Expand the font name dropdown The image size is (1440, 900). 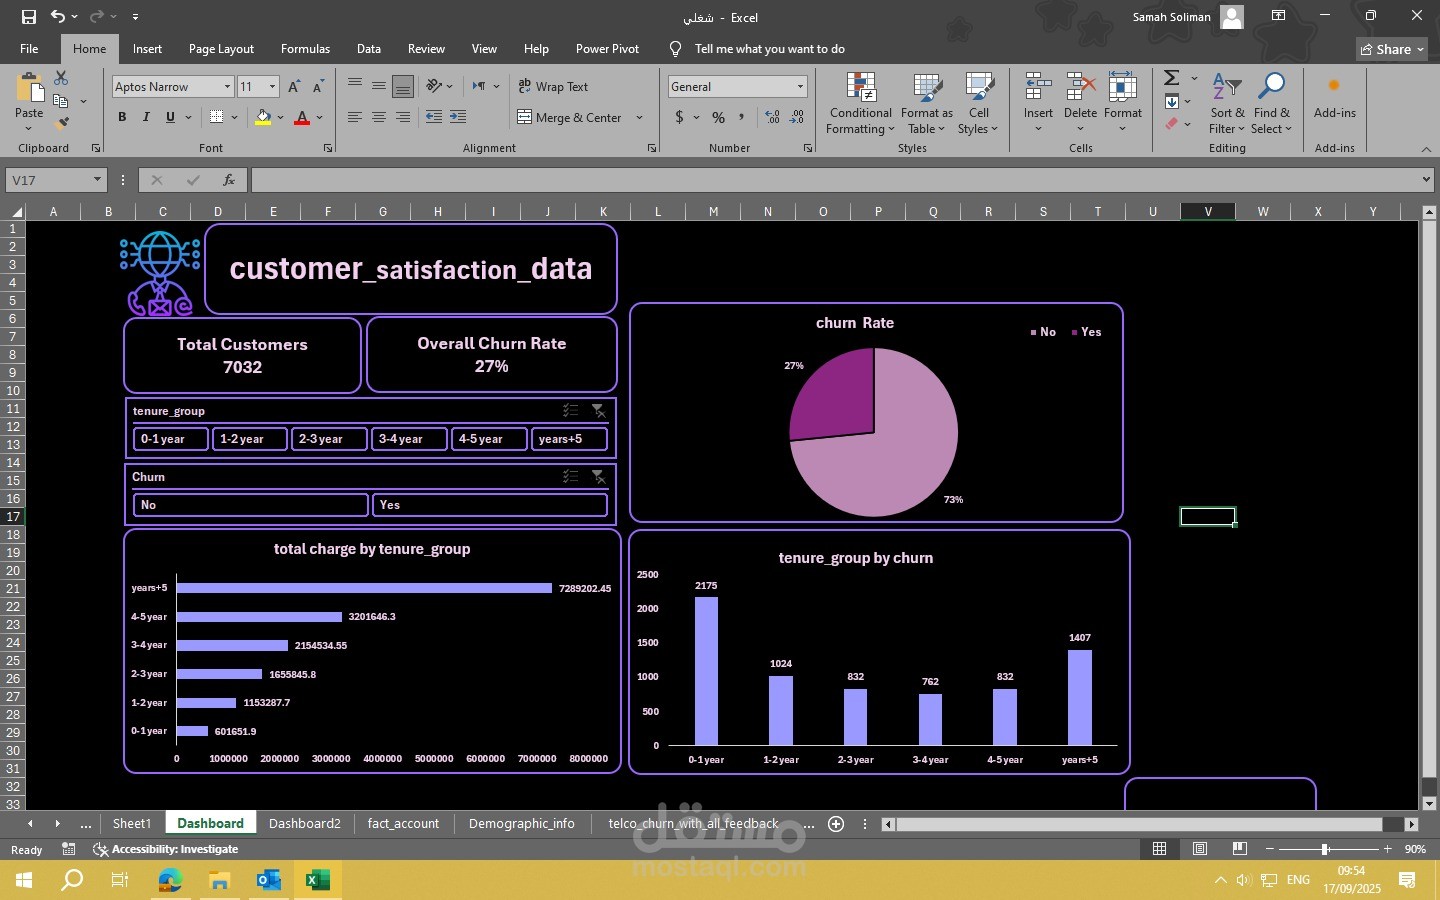click(227, 87)
